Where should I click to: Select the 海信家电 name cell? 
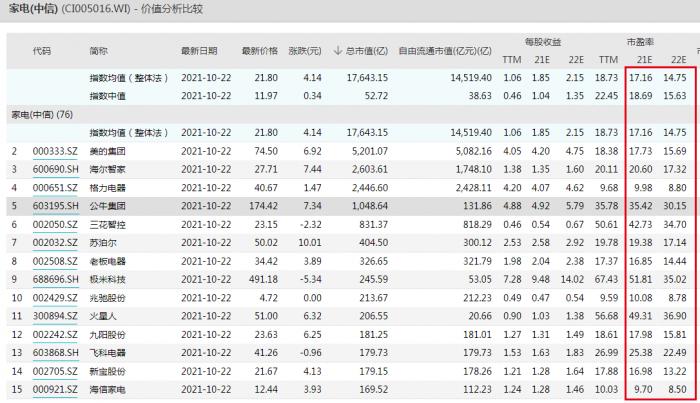108,389
